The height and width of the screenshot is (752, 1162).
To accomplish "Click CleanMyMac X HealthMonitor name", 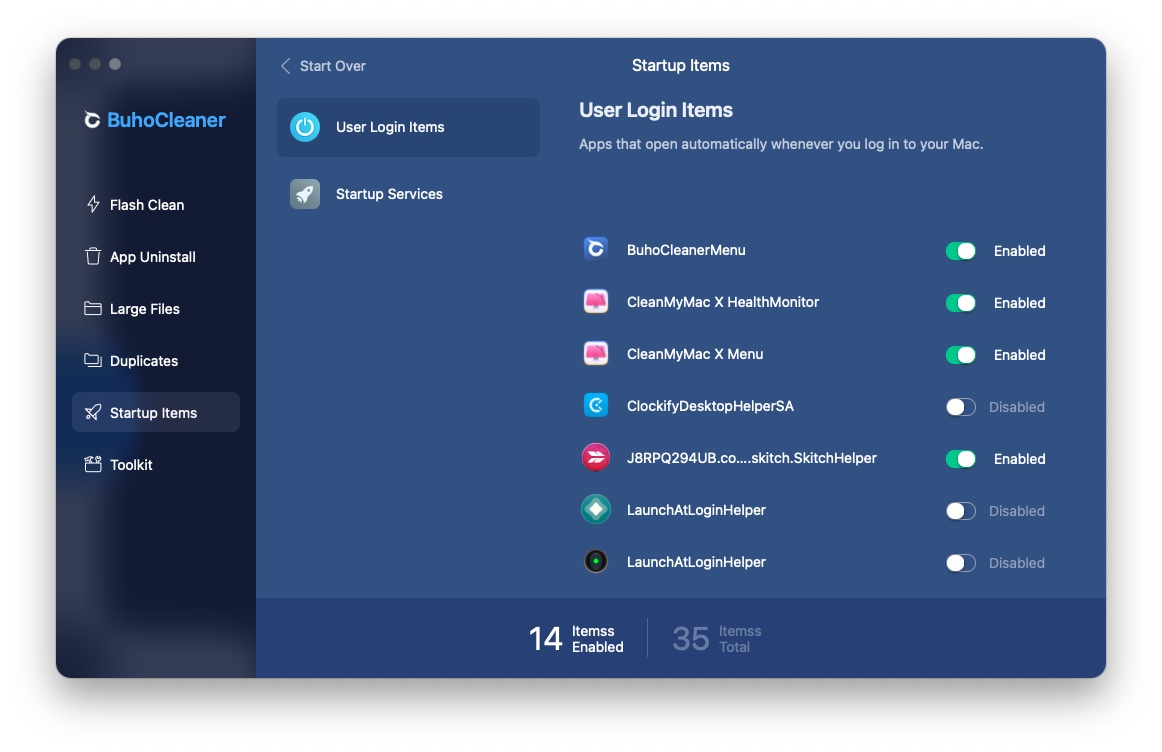I will 723,302.
